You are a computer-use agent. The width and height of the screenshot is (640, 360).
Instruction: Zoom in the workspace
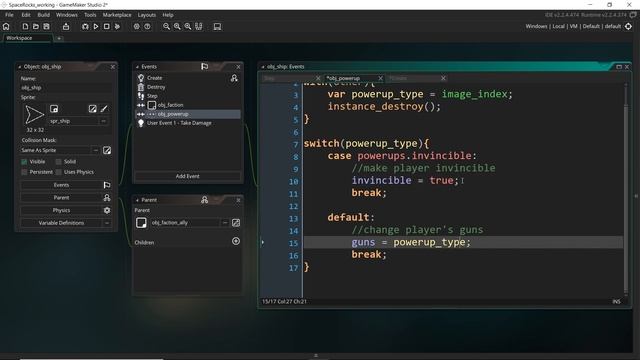[x=188, y=27]
